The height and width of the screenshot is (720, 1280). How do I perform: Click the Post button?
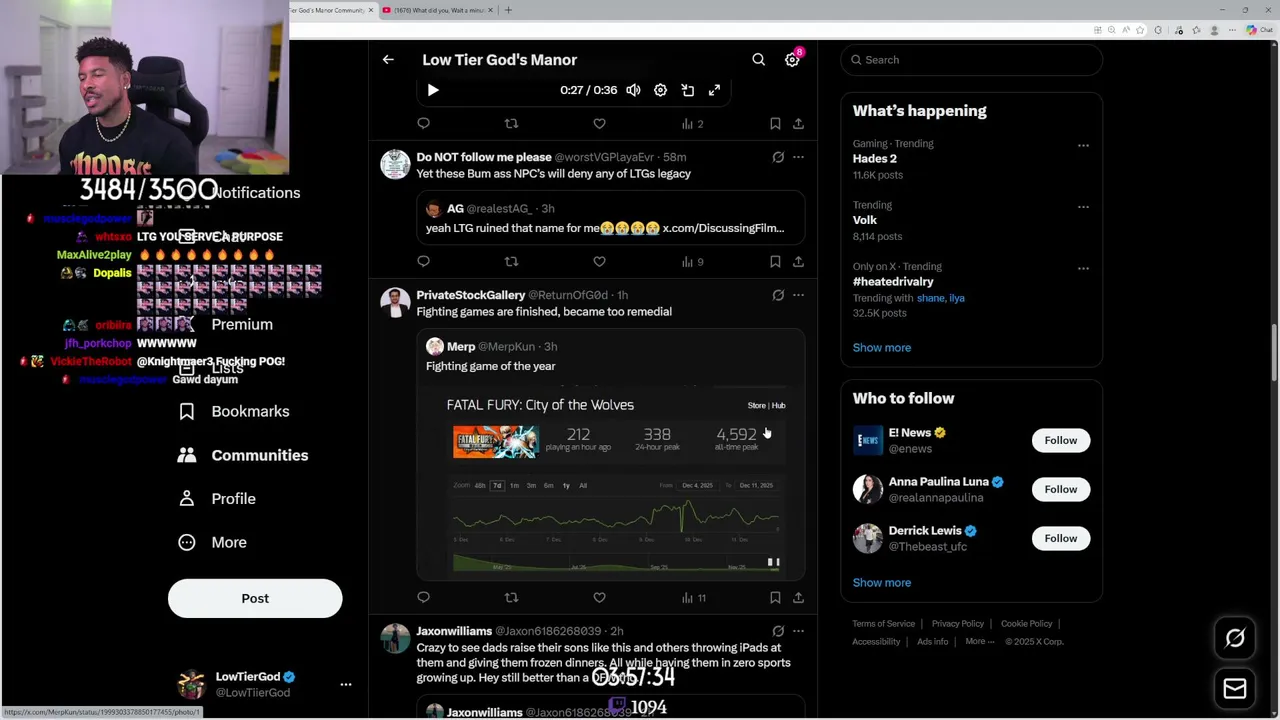click(255, 598)
